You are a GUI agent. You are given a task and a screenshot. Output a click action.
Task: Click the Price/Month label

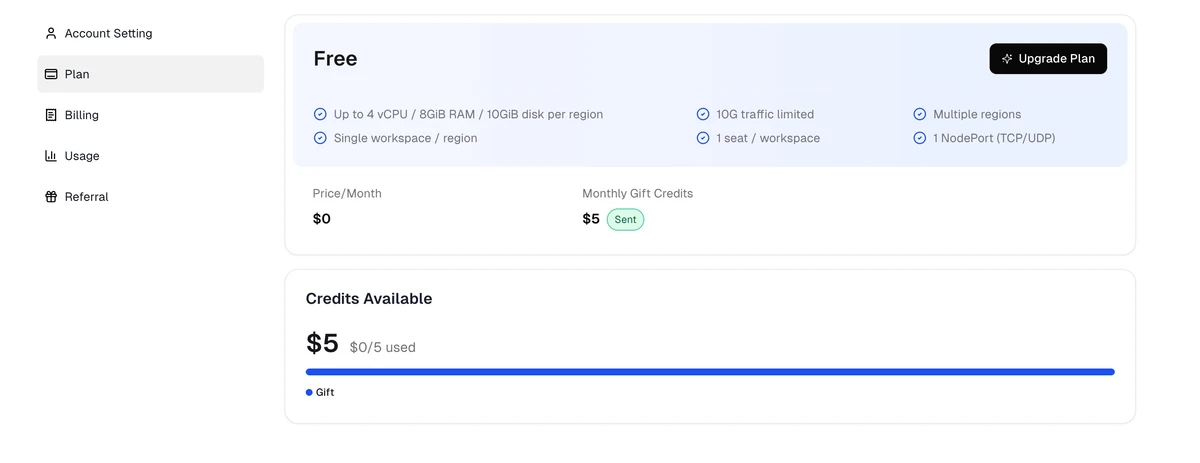(347, 193)
